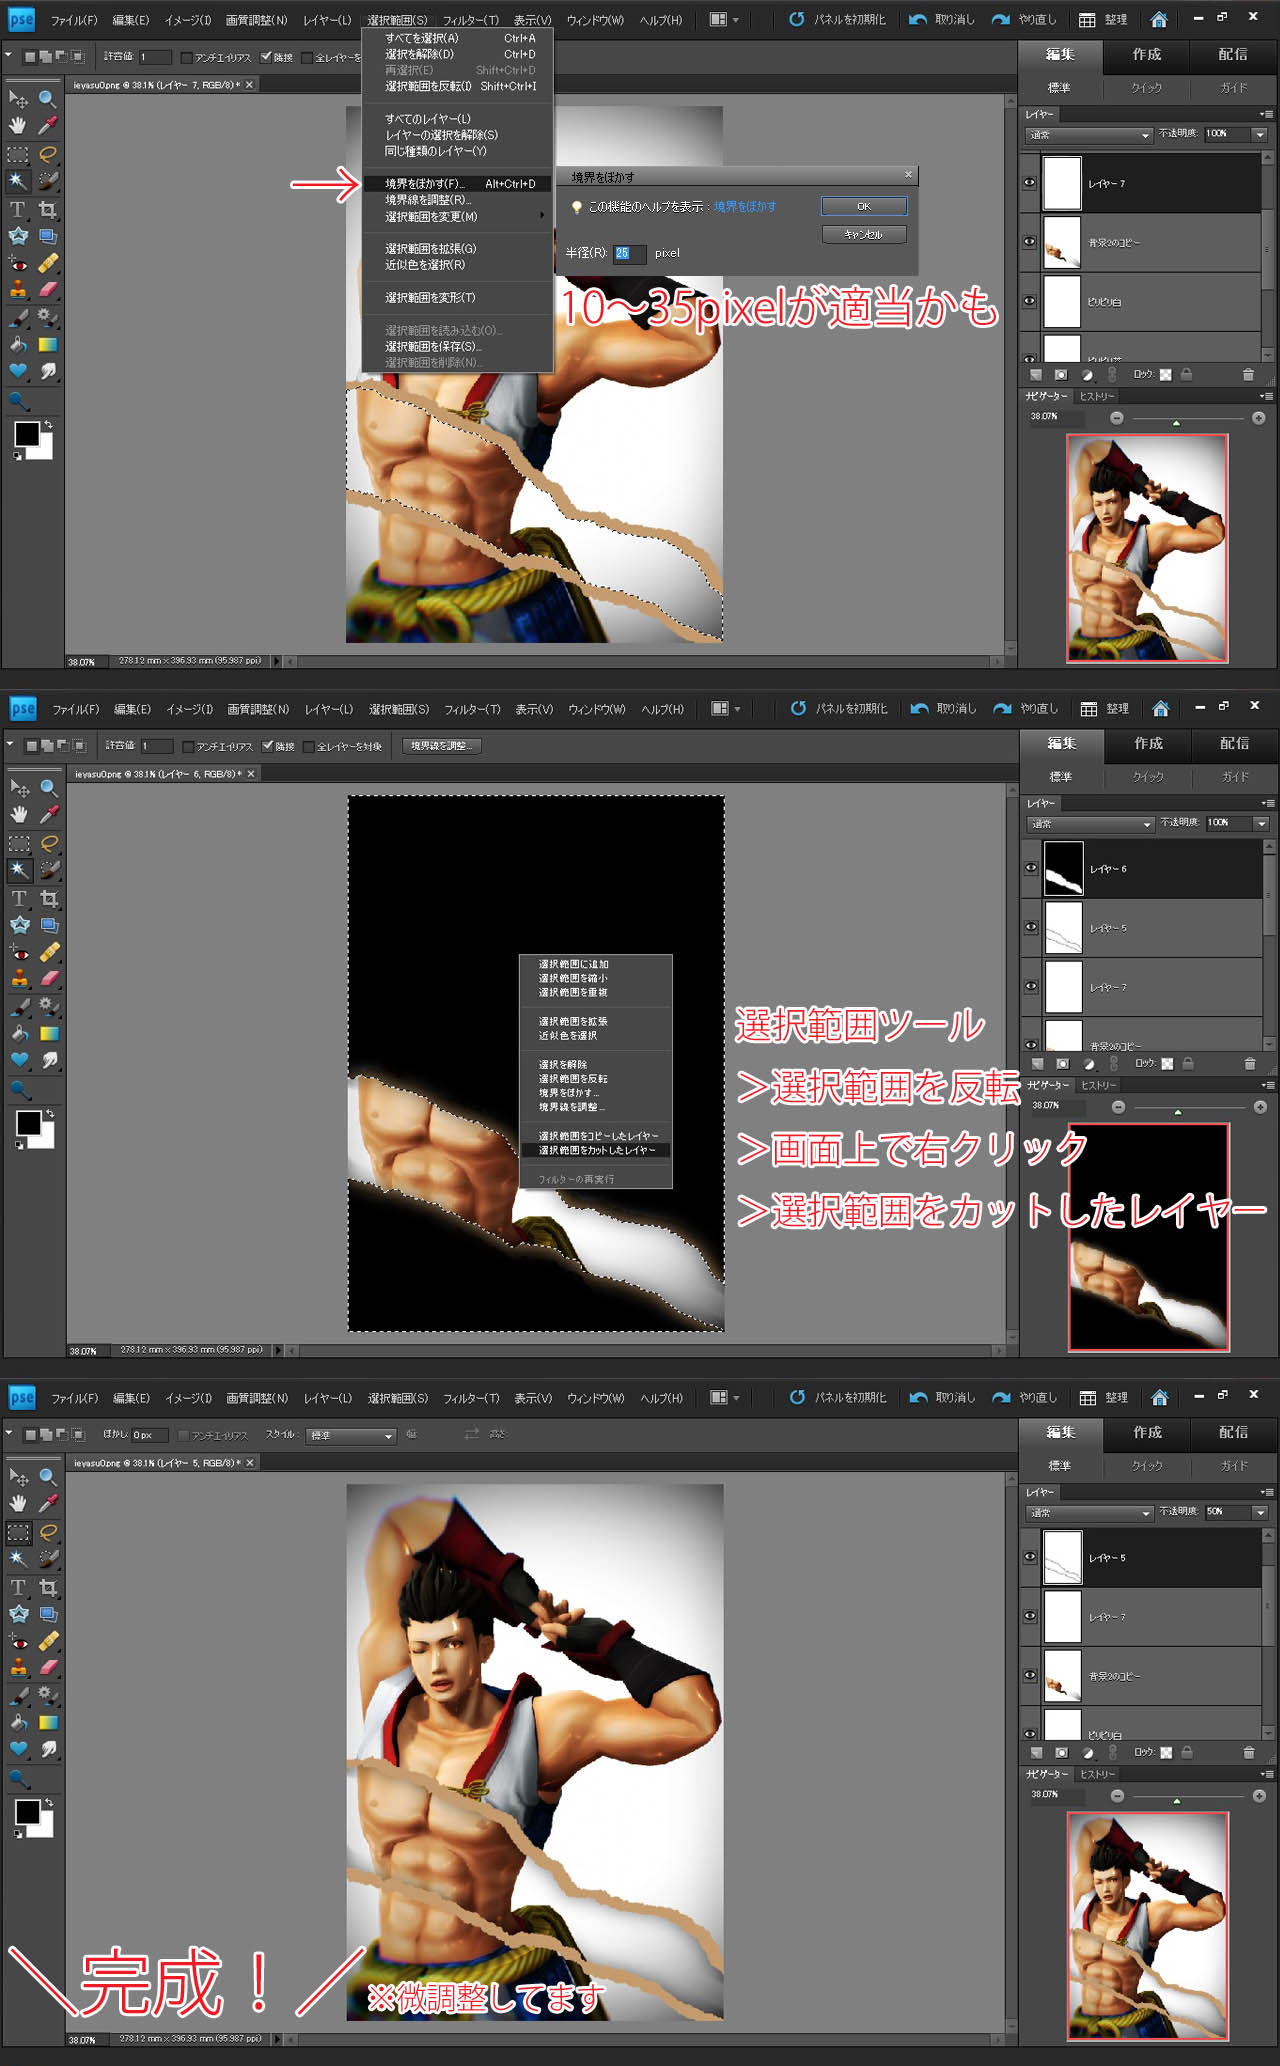Choose the Quick Selection tool in the レイヤー 7 window
Viewport: 1280px width, 2066px height.
pyautogui.click(x=47, y=181)
